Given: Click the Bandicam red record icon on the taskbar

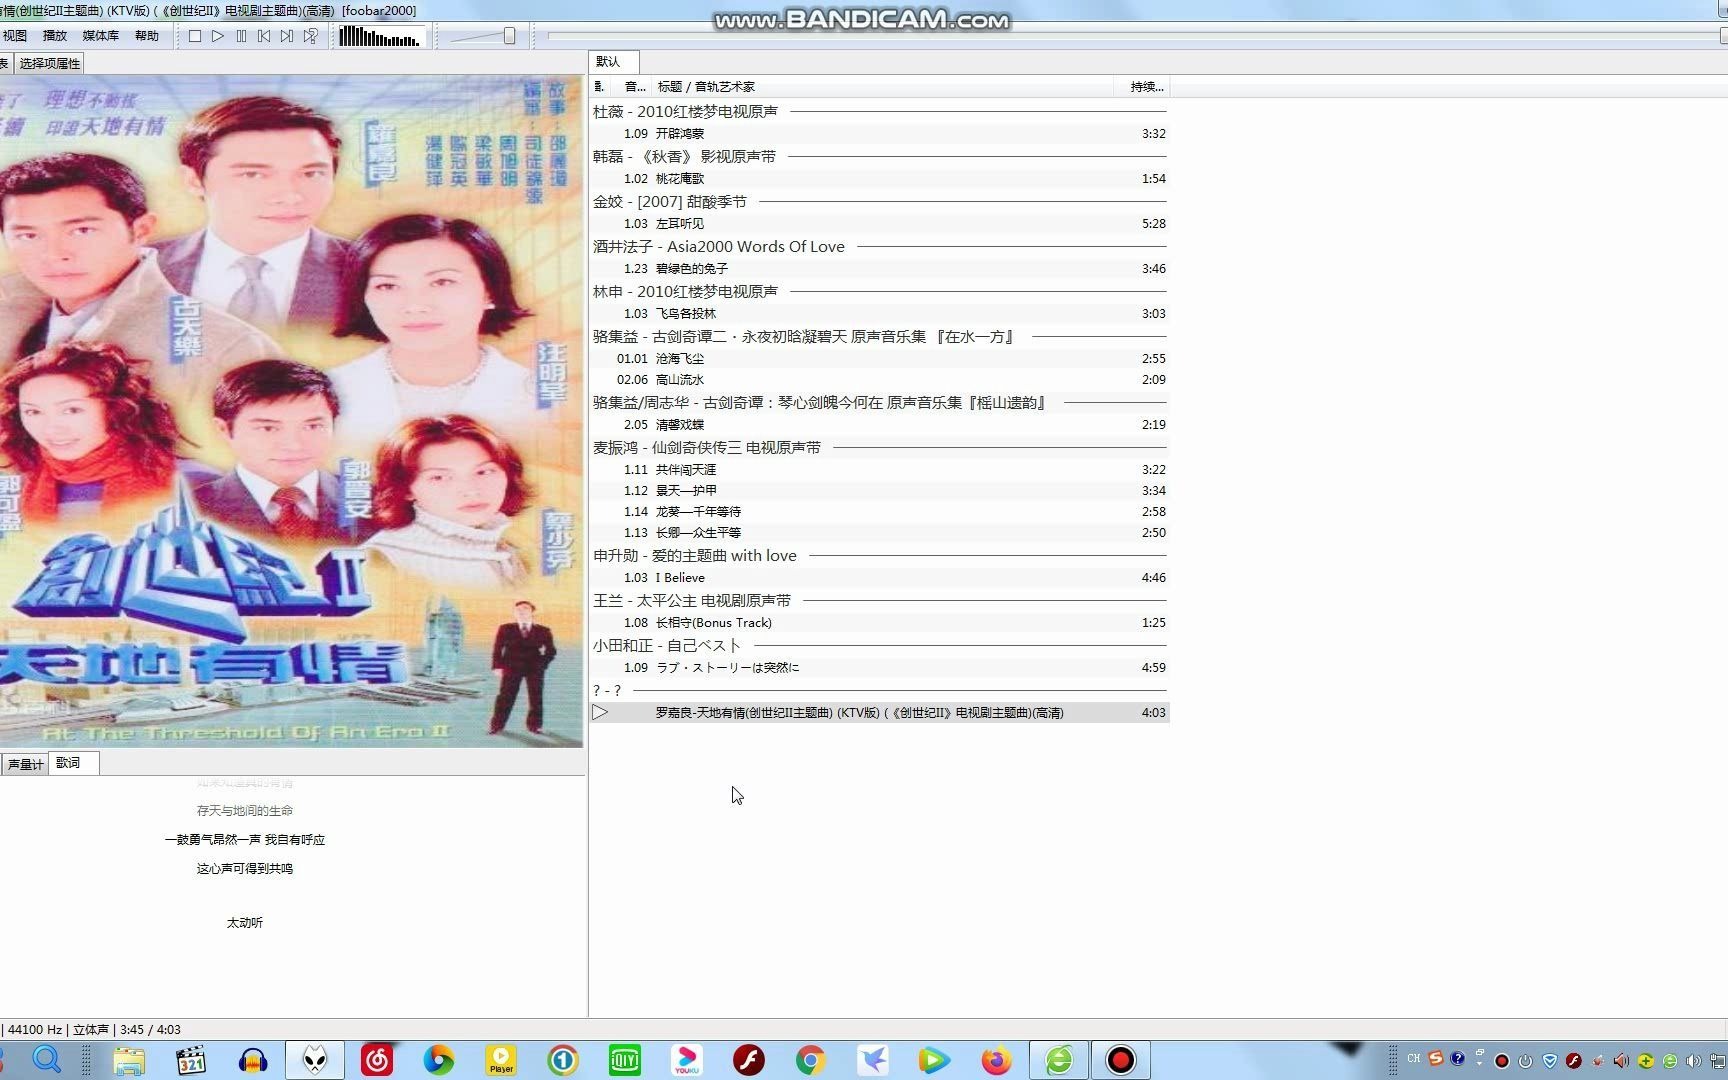Looking at the screenshot, I should tap(1121, 1060).
